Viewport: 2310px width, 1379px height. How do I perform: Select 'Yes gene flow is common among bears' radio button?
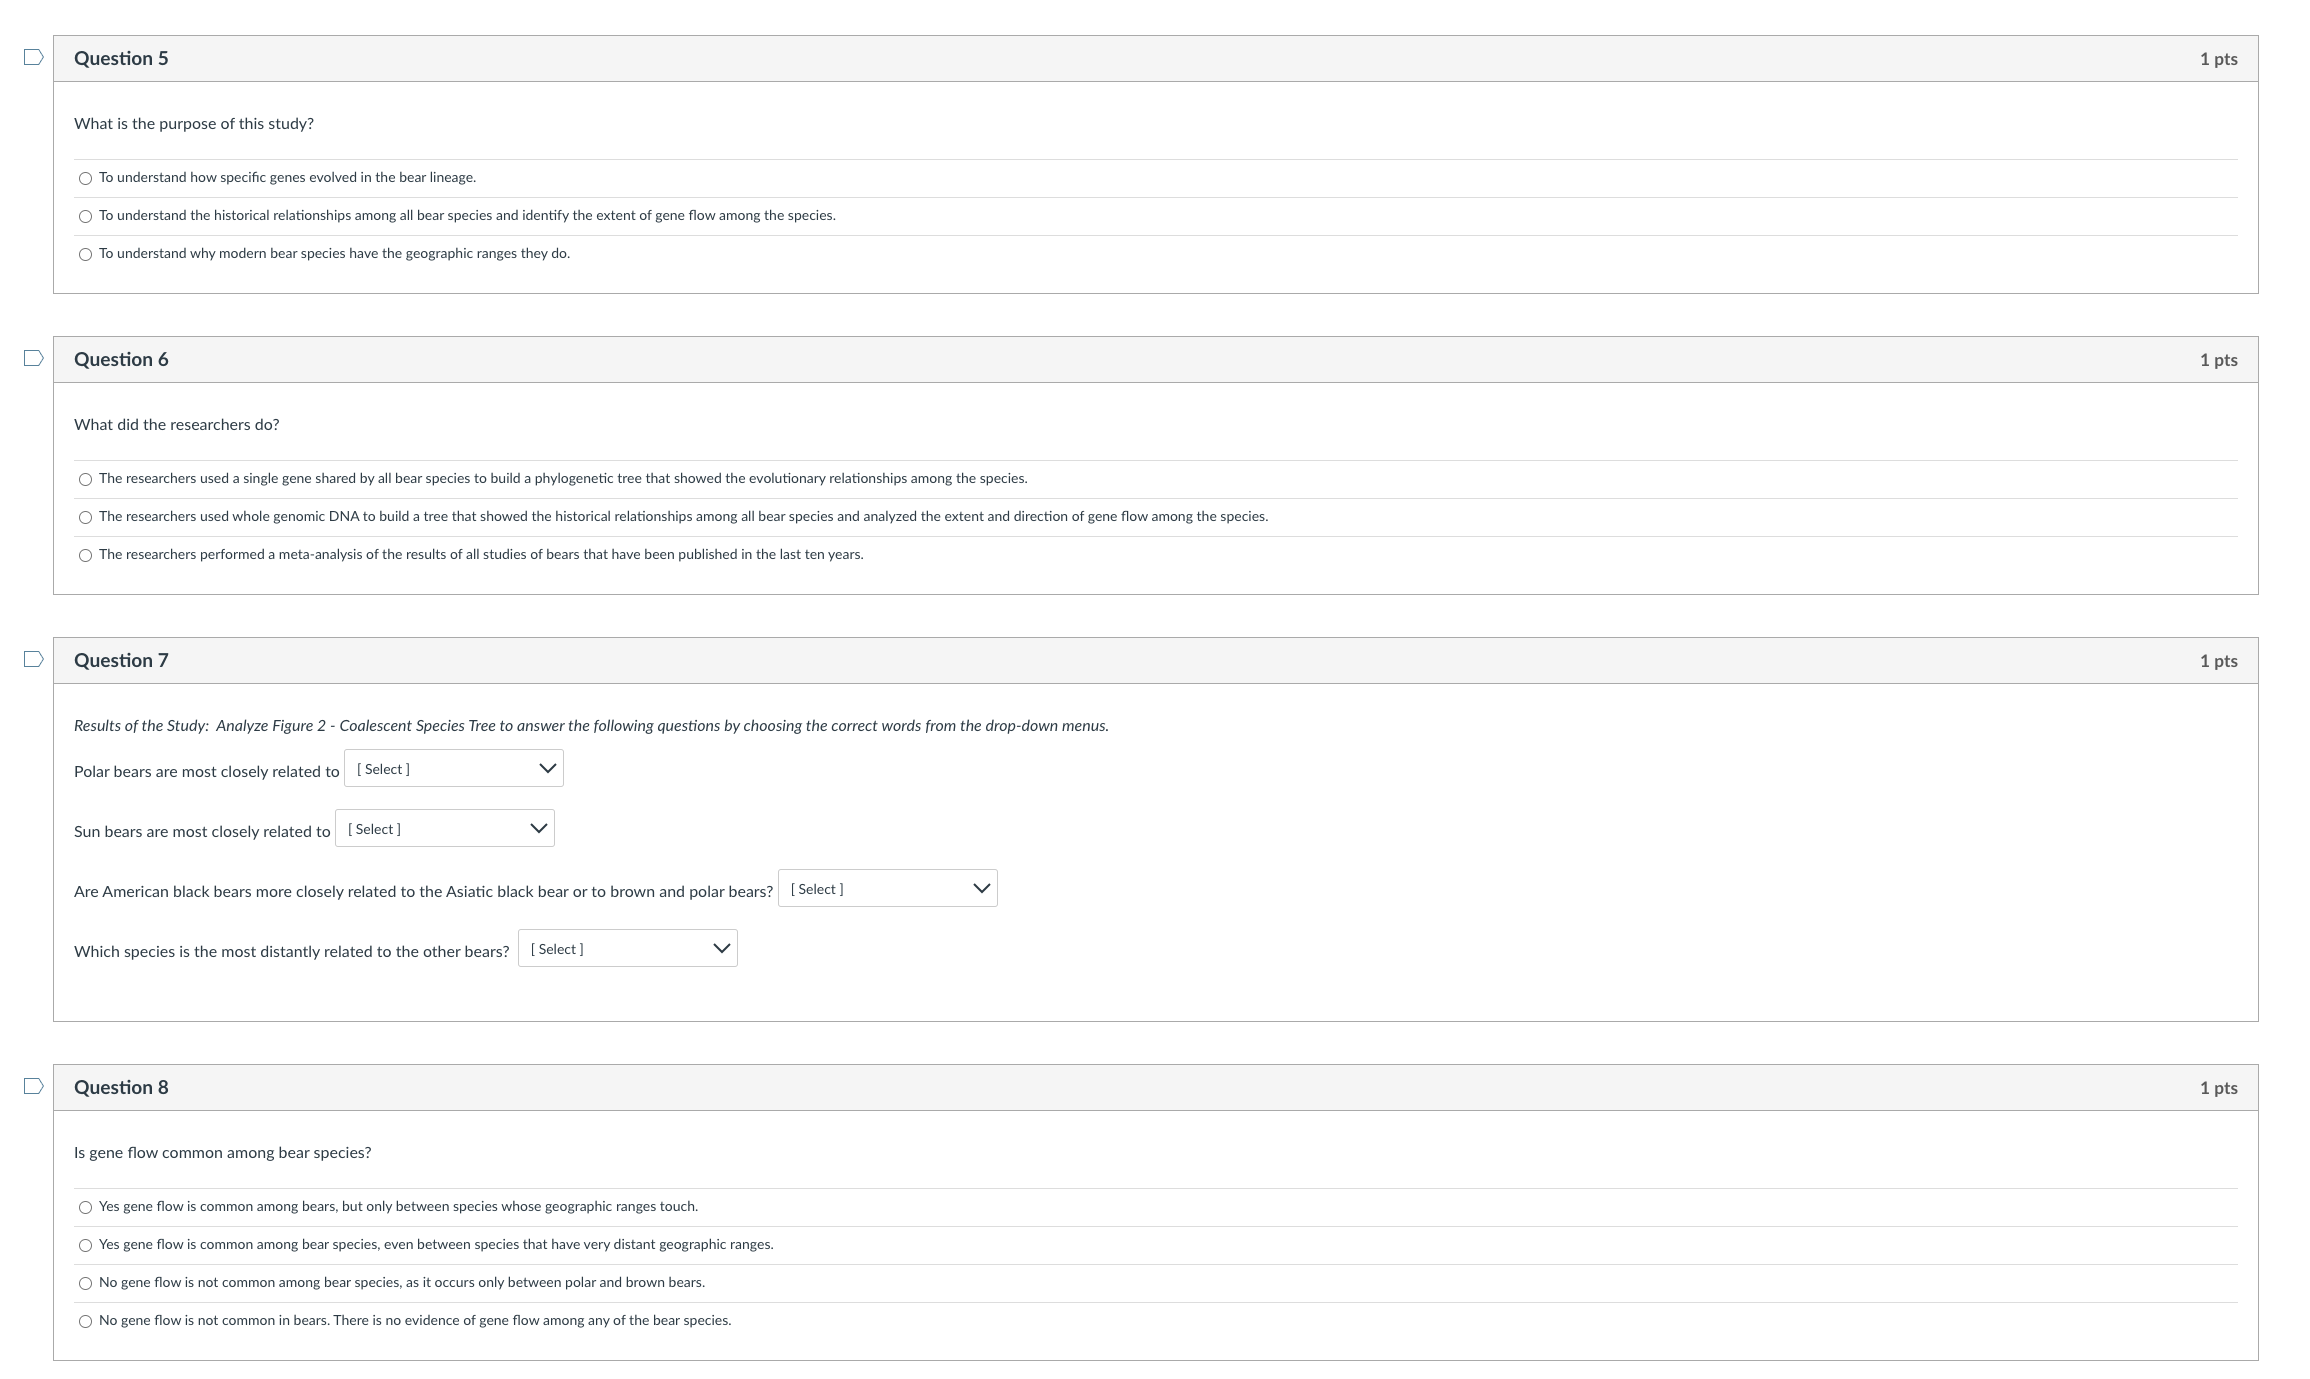85,1205
